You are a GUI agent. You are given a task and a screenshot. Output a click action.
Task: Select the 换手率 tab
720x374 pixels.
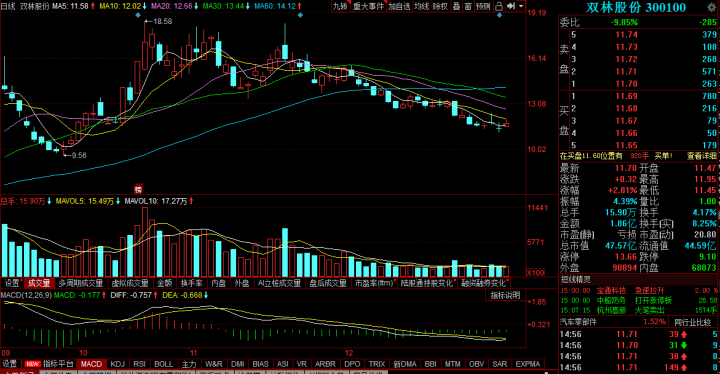click(191, 283)
